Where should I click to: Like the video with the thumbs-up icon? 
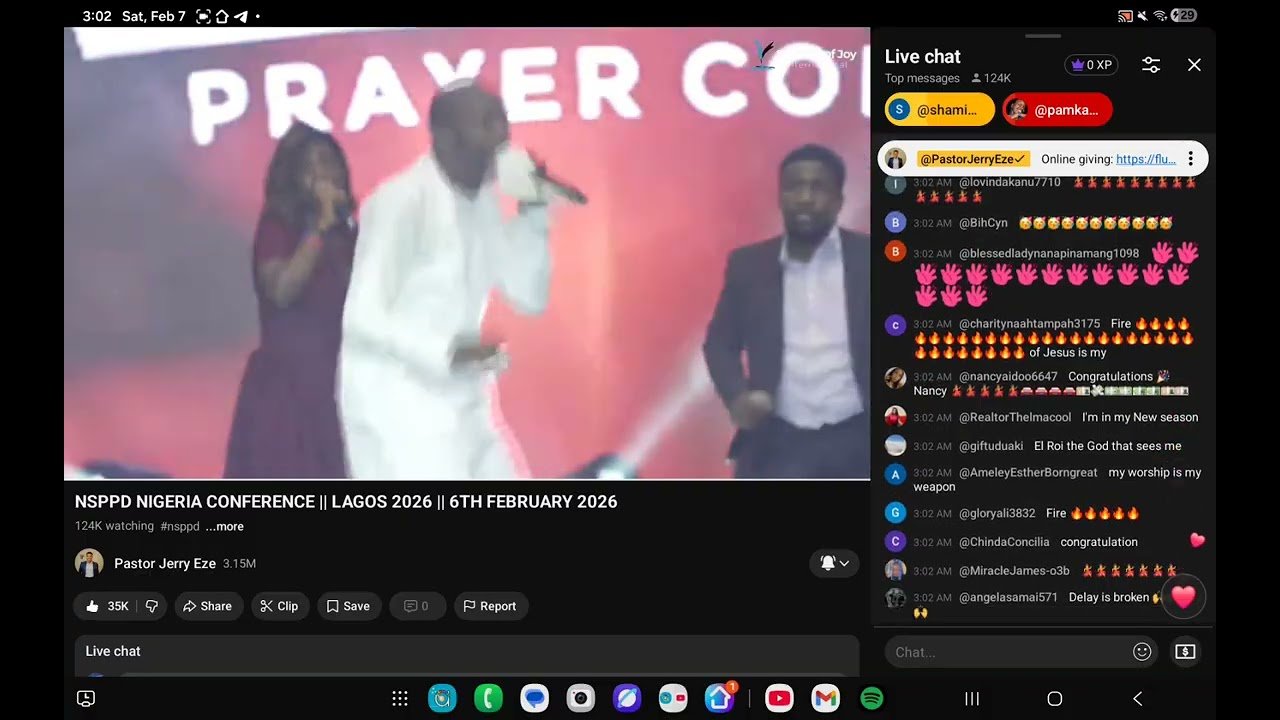[106, 606]
